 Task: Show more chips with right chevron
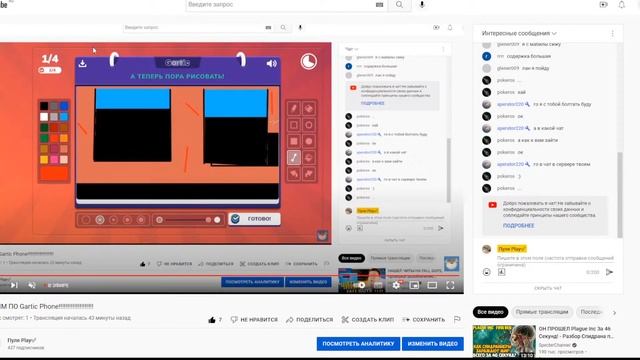point(614,313)
